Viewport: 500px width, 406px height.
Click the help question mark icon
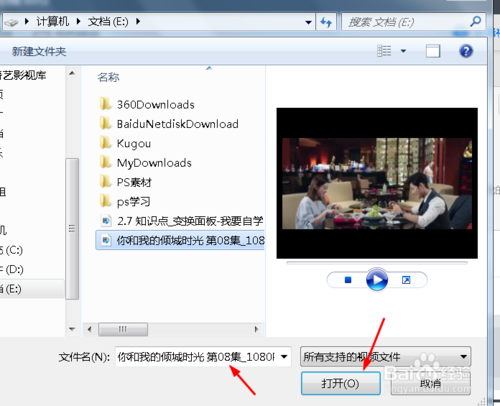pos(466,51)
